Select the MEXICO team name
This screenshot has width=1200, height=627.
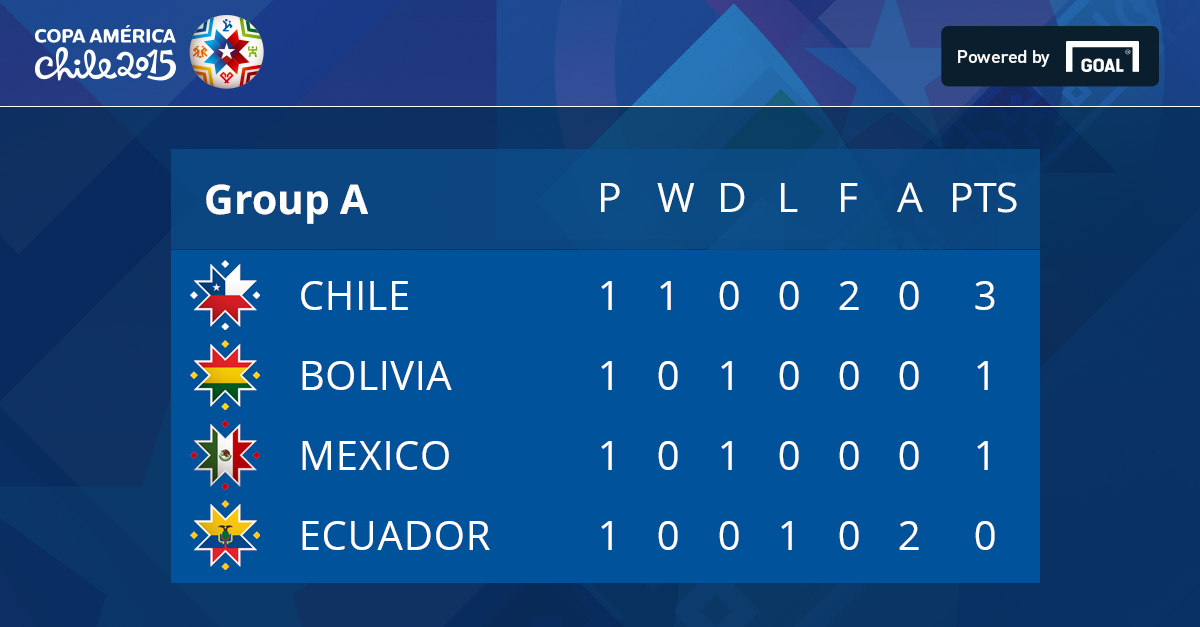(x=375, y=456)
